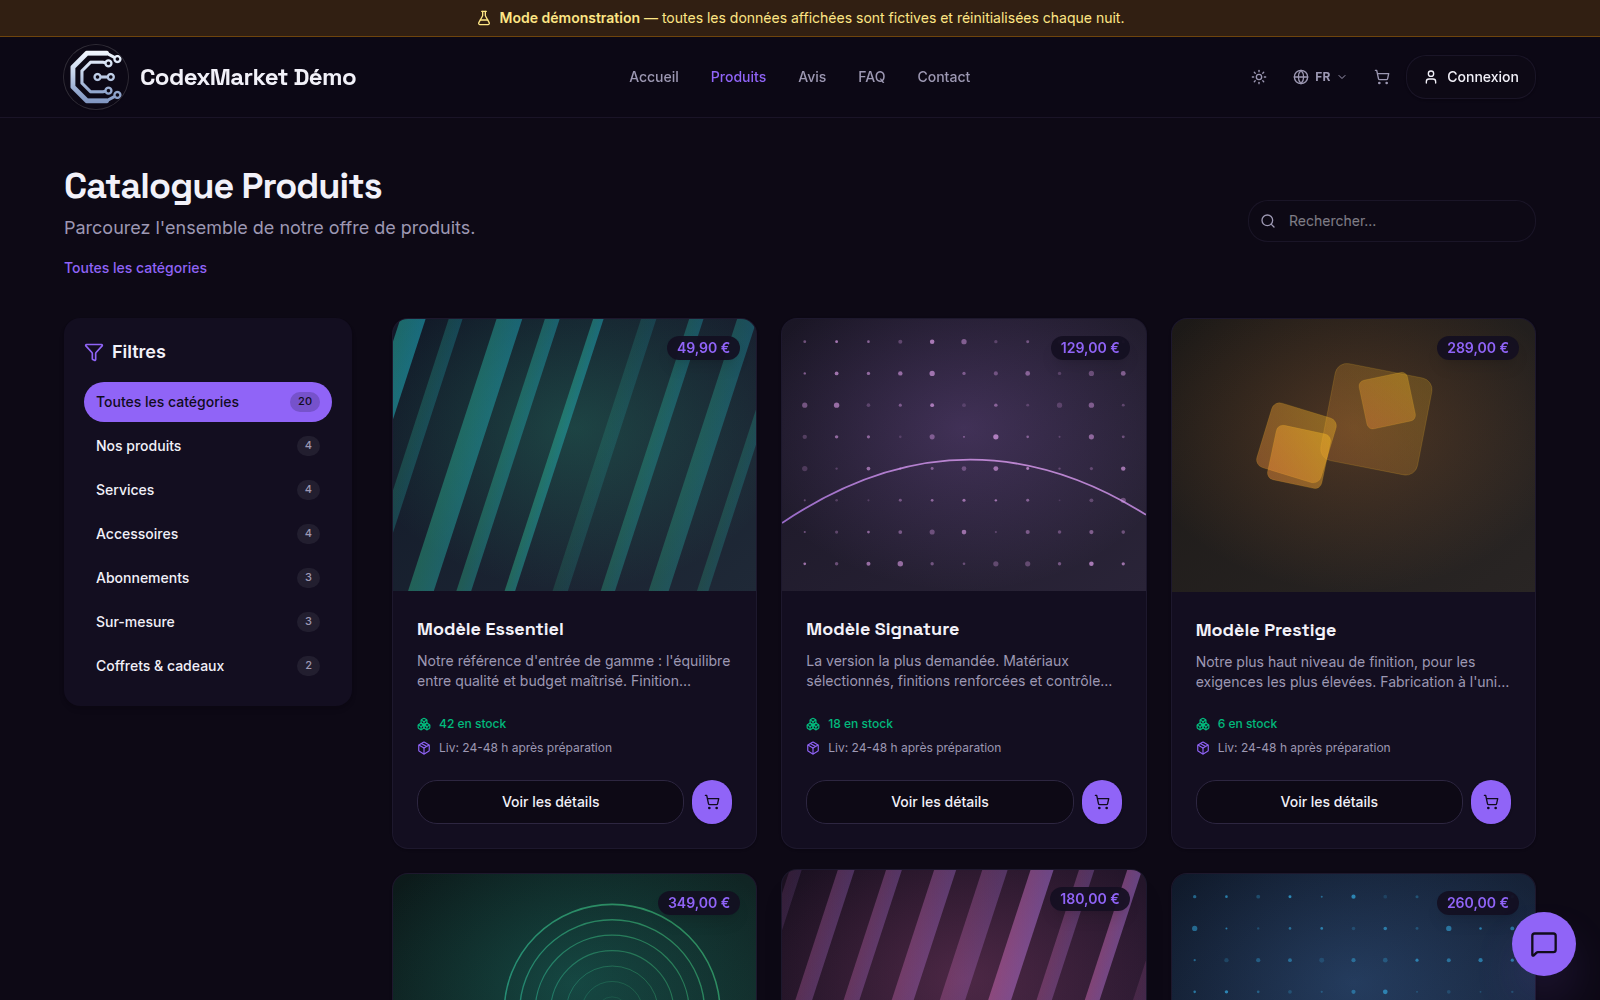The image size is (1600, 1000).
Task: Filter by Coffrets & cadeaux category
Action: pos(208,666)
